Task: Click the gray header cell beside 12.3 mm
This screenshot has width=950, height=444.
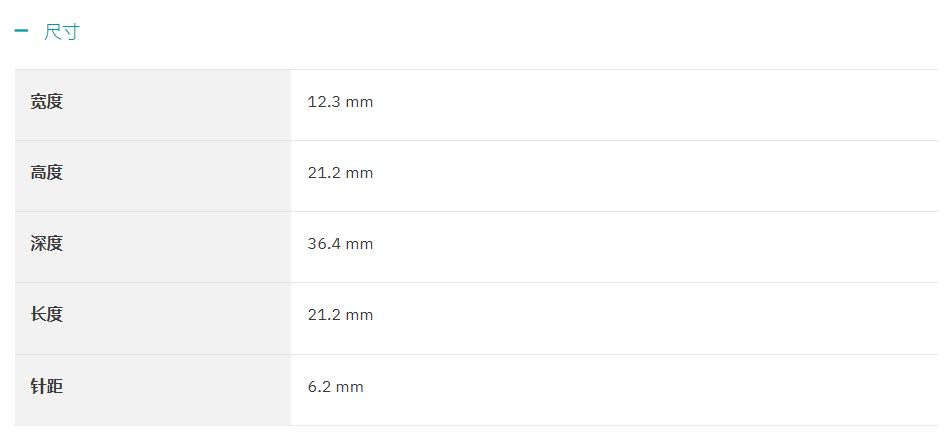Action: pyautogui.click(x=153, y=105)
